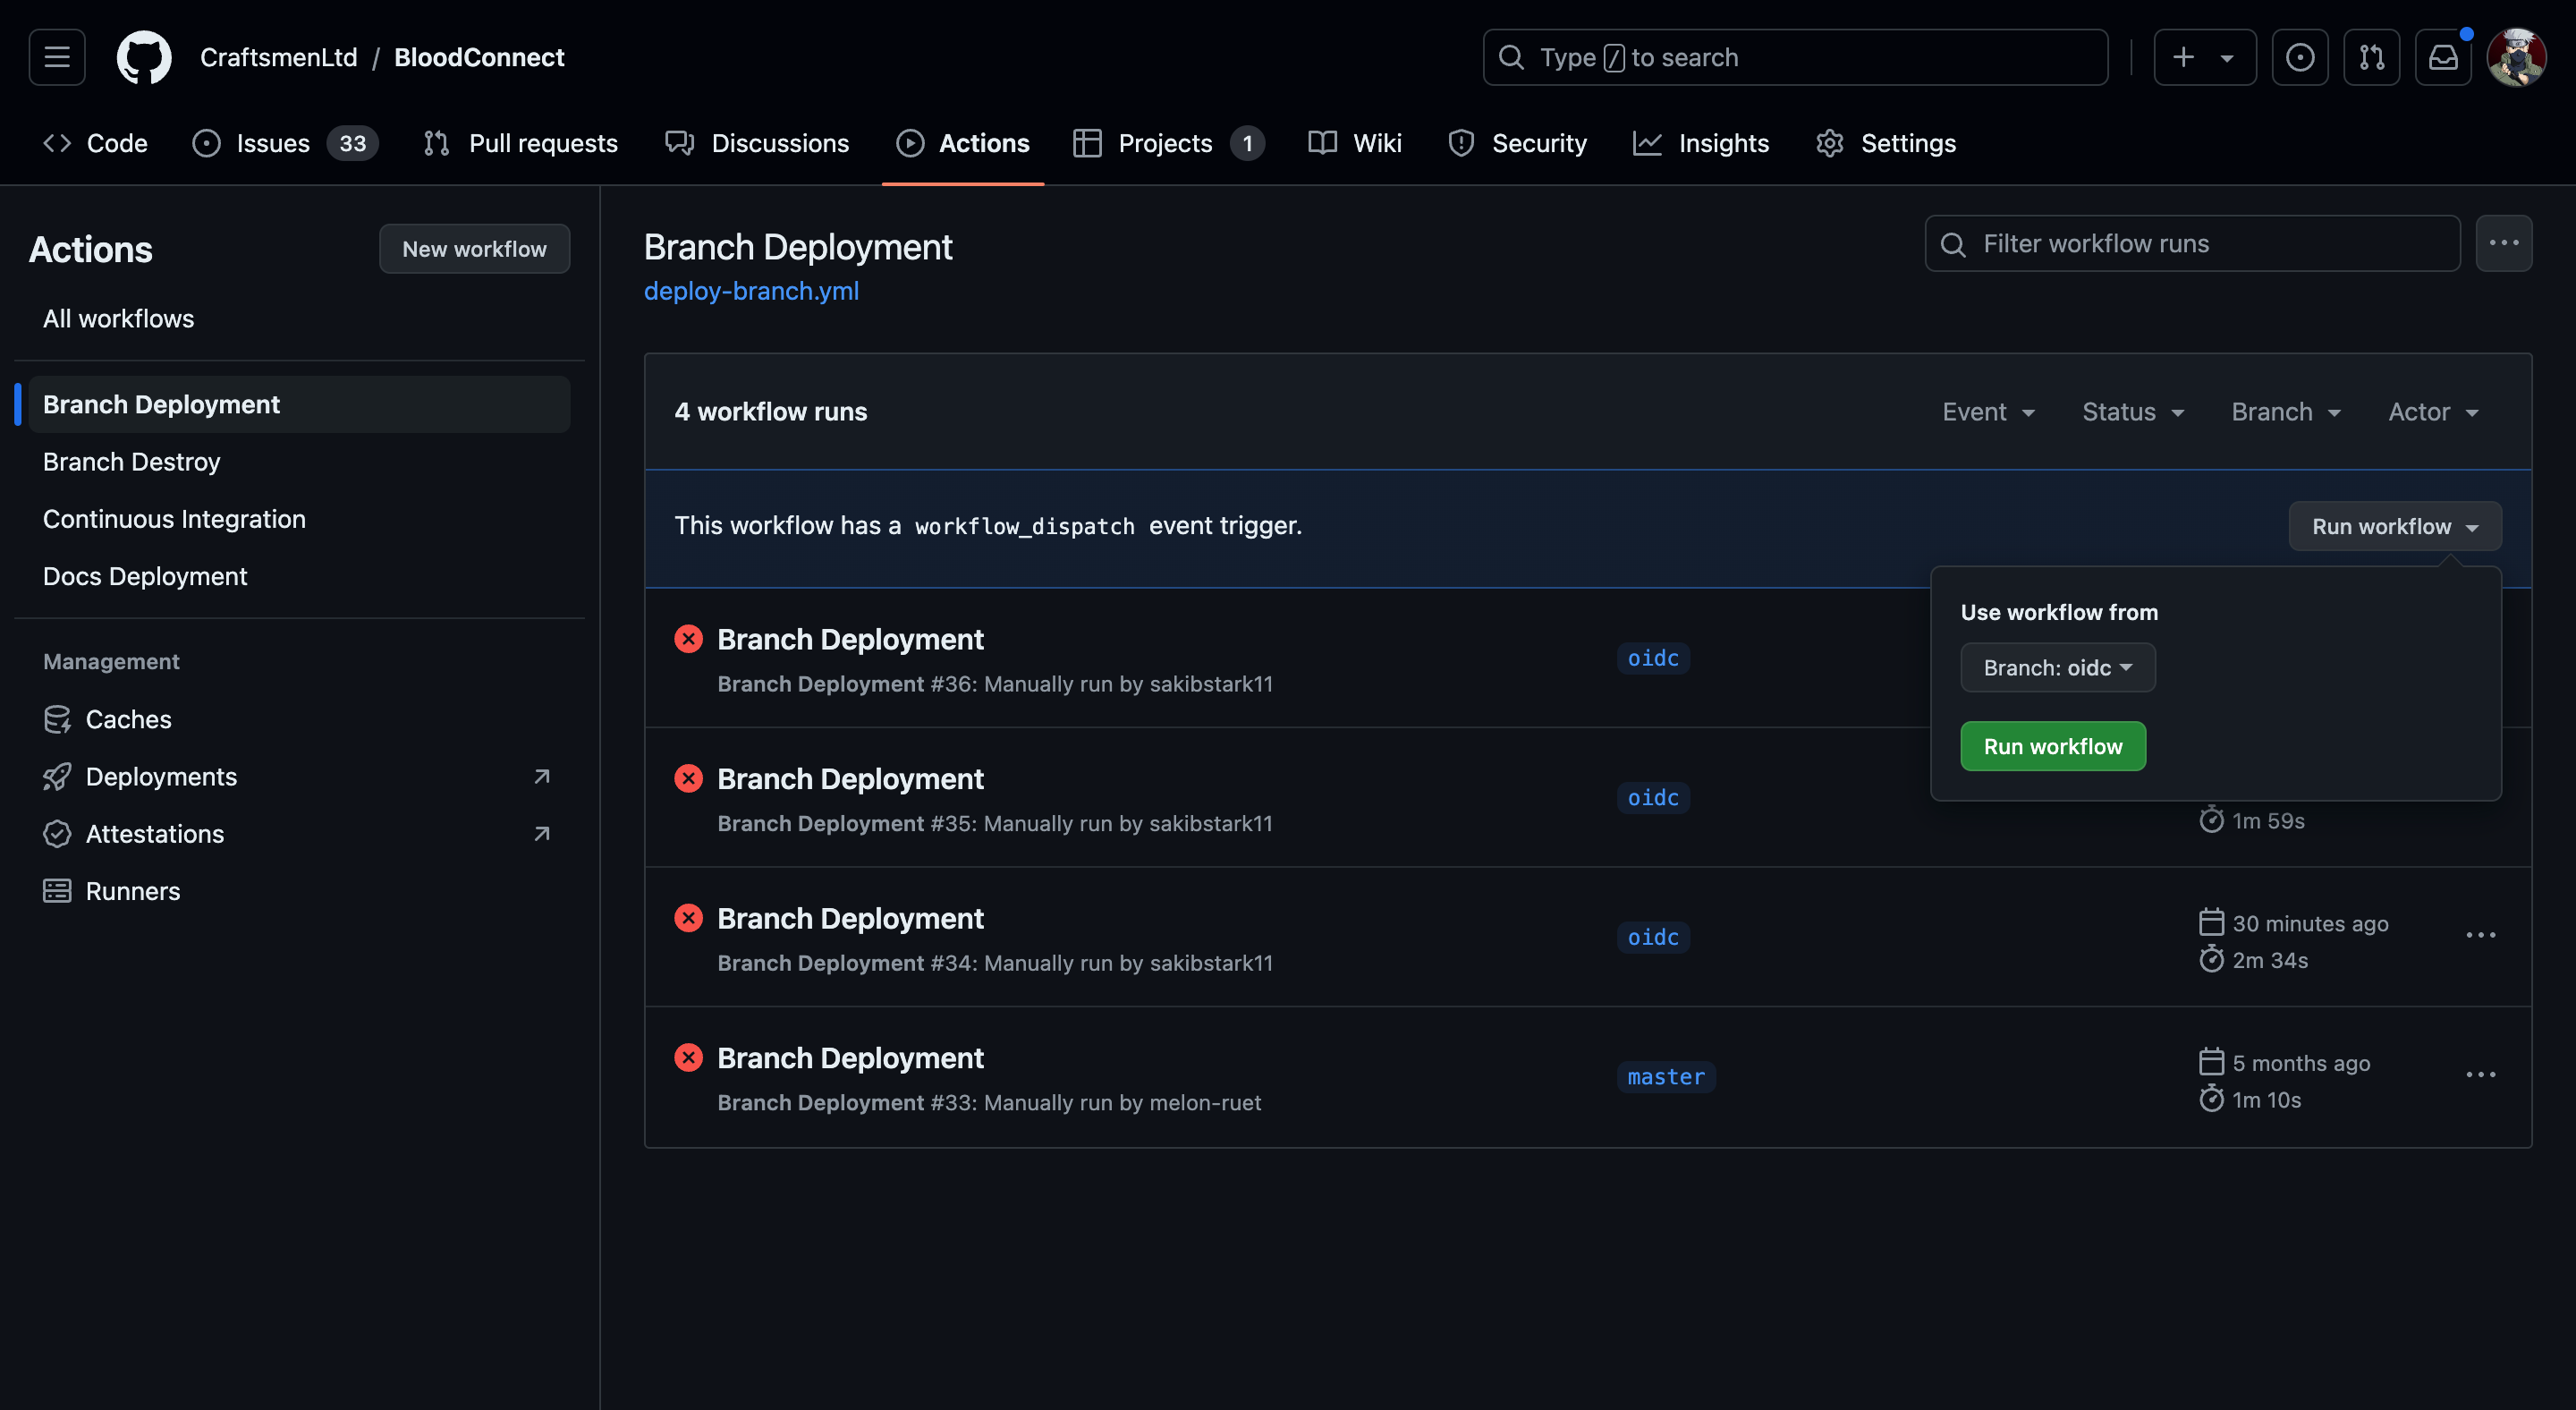2576x1410 pixels.
Task: Open the create new plus dropdown
Action: point(2205,57)
